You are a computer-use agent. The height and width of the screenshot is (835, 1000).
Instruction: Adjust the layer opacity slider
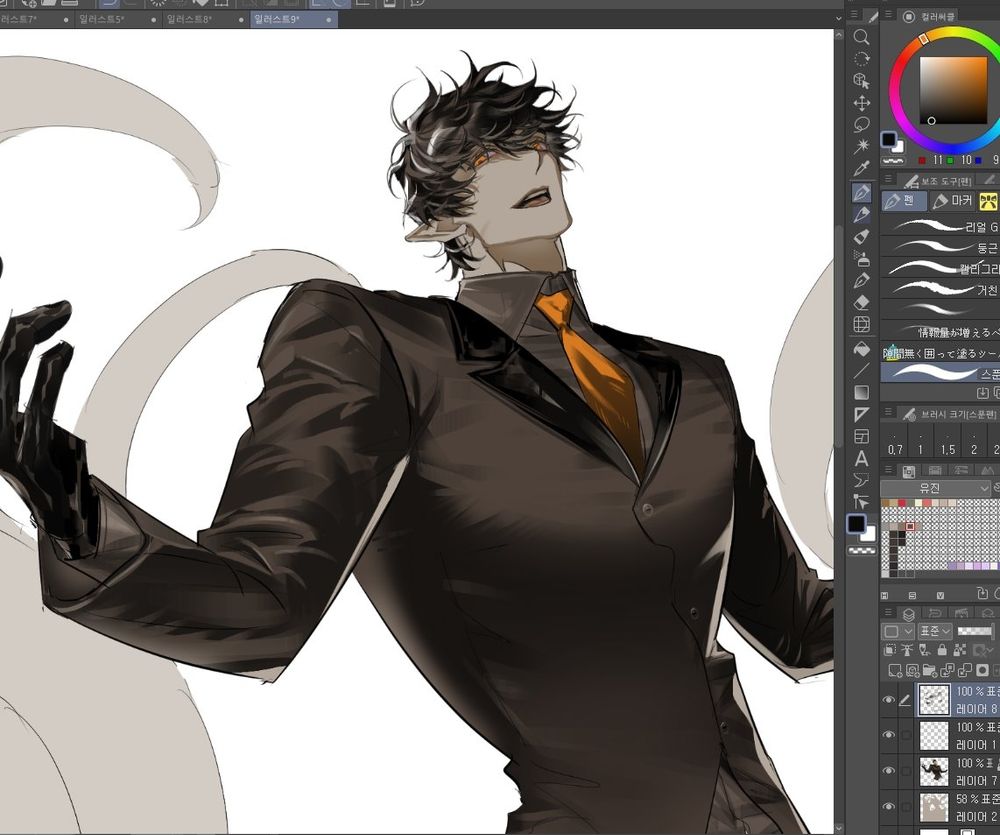(974, 632)
